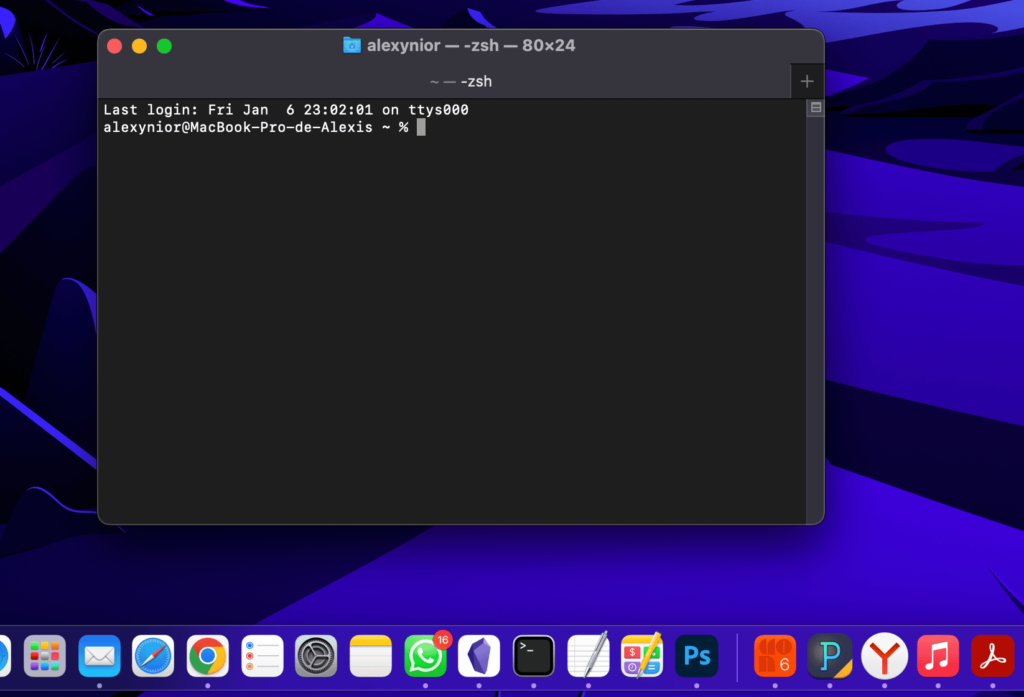Open Google Chrome from the Dock

pyautogui.click(x=207, y=657)
